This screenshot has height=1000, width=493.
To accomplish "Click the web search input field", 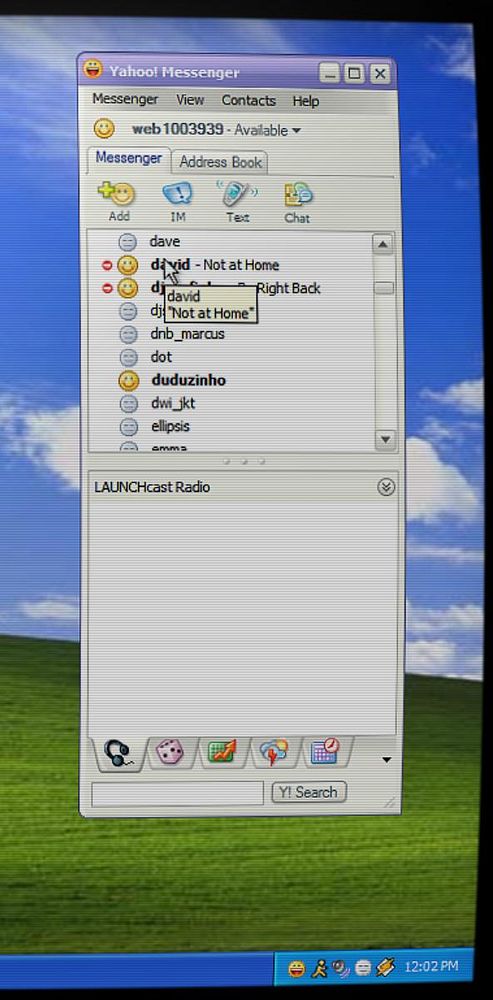I will coord(177,793).
